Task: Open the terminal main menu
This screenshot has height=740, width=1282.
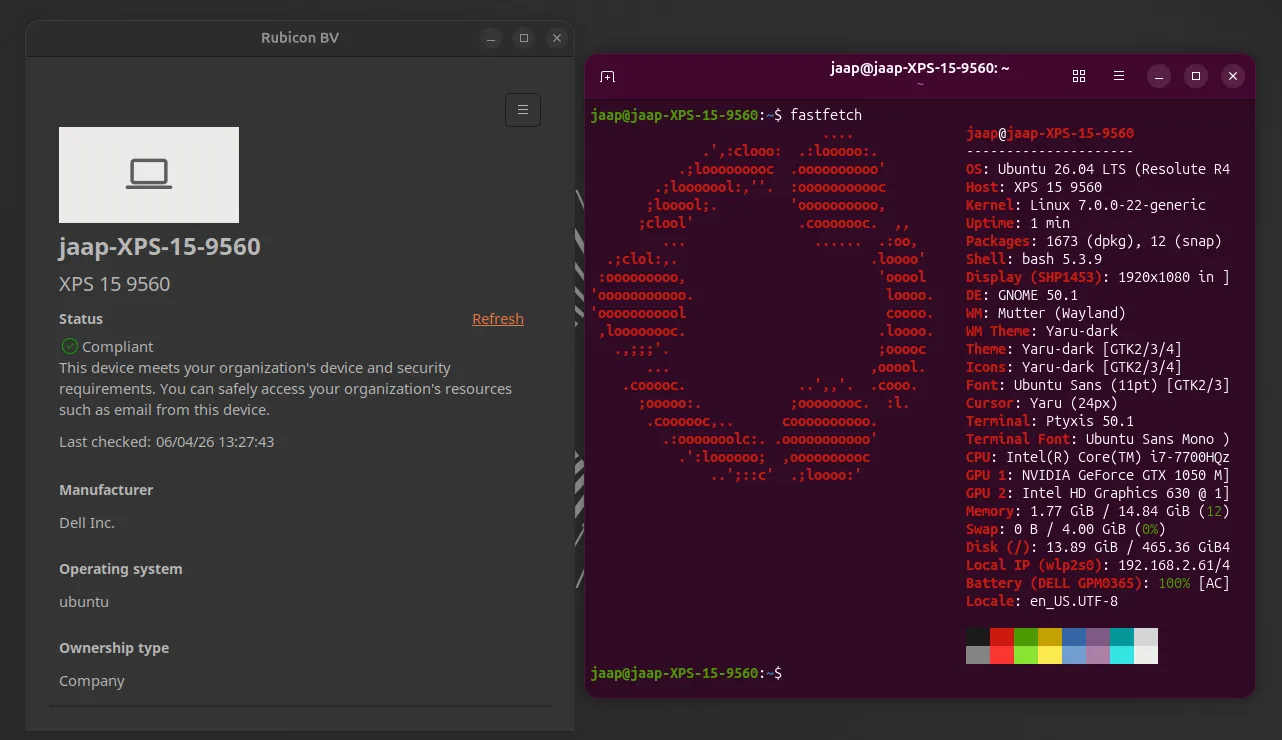Action: (1119, 76)
